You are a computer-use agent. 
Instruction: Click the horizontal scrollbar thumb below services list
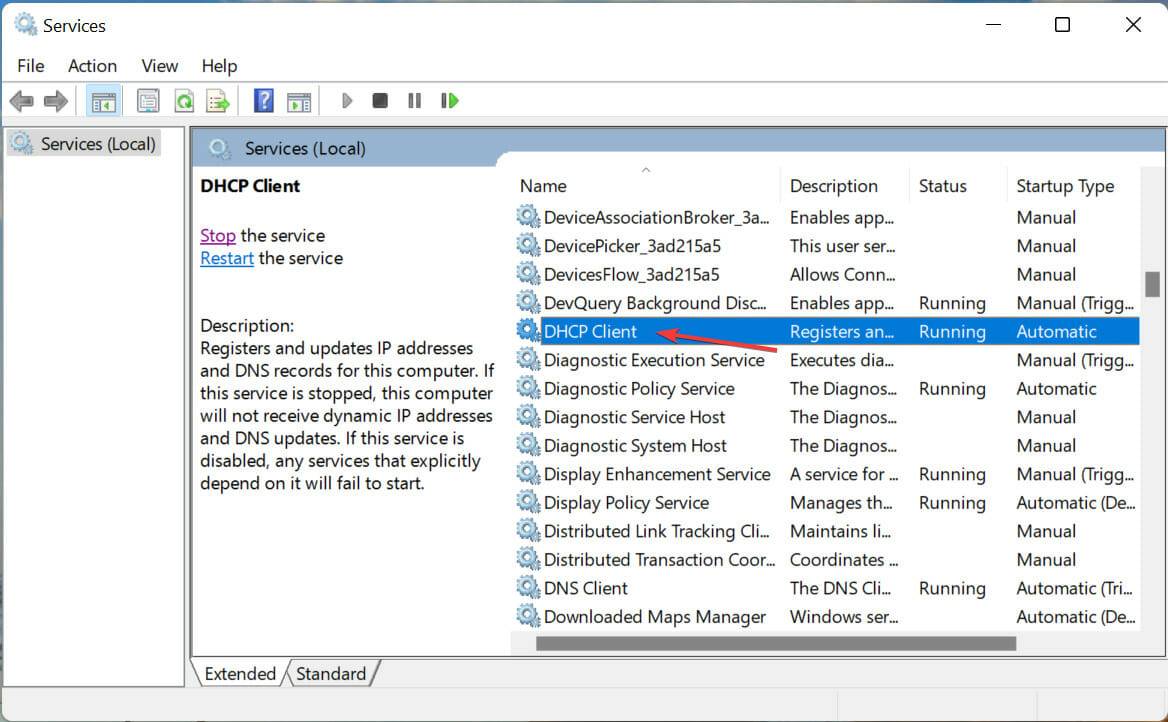[775, 643]
